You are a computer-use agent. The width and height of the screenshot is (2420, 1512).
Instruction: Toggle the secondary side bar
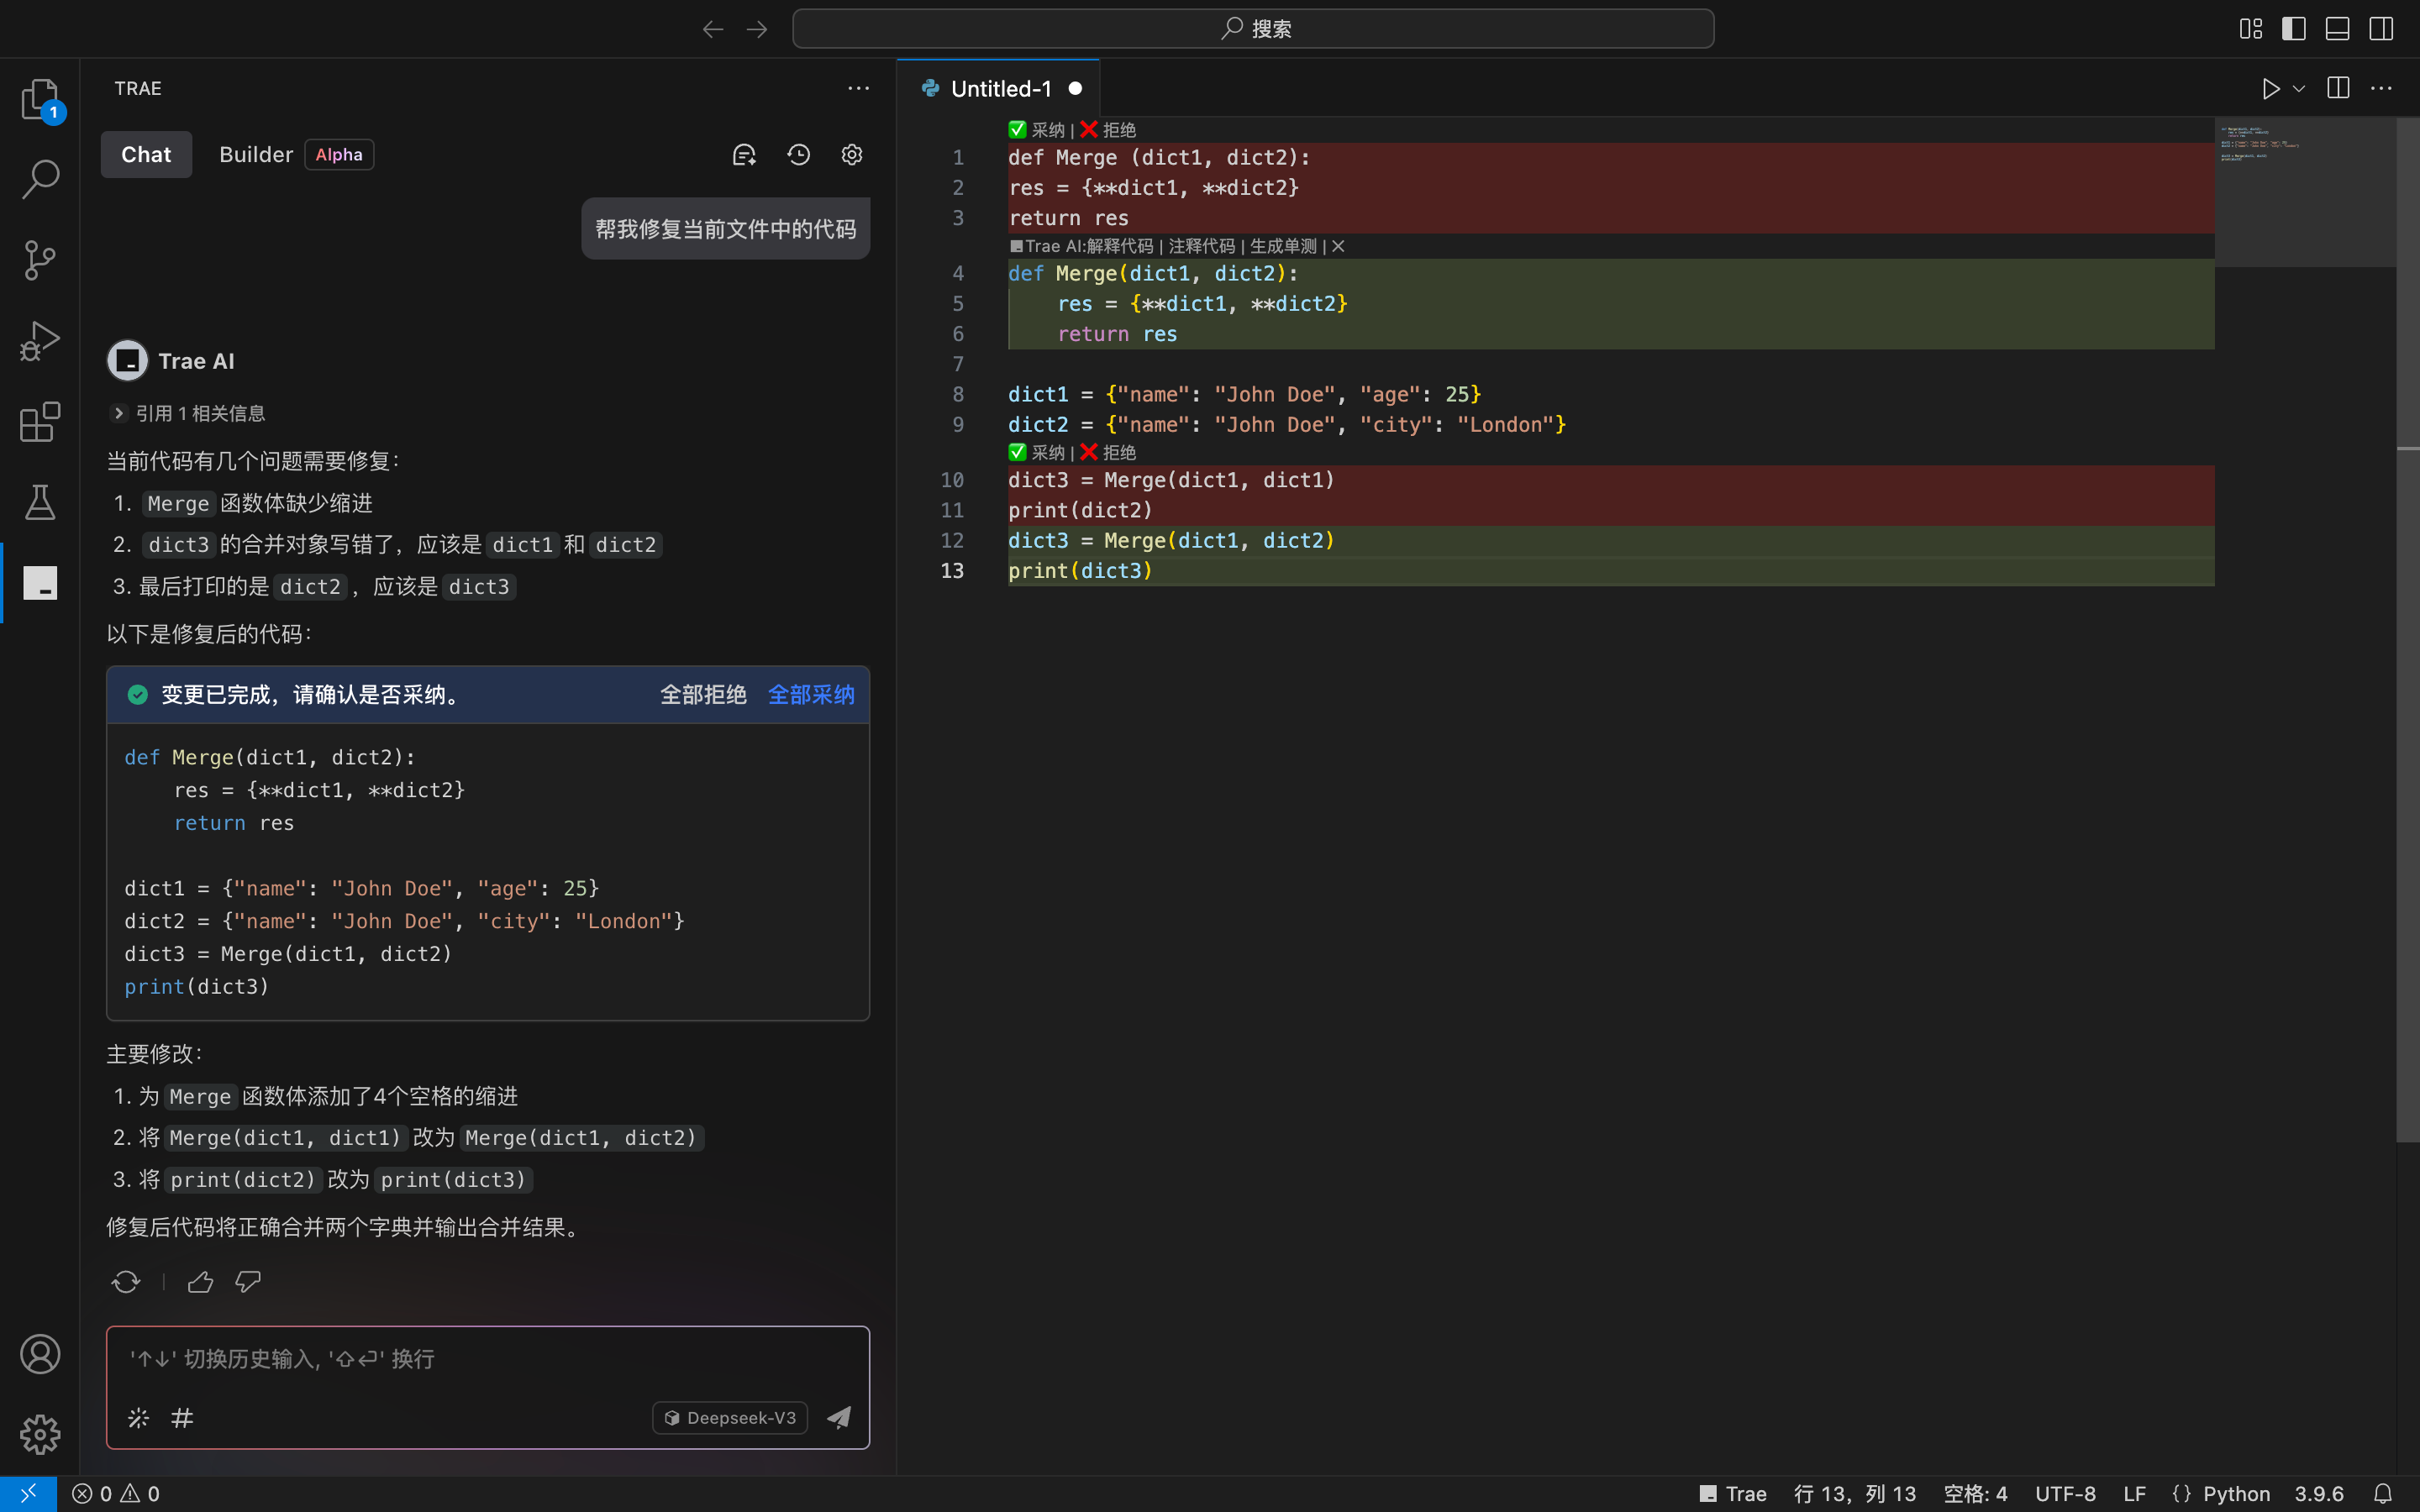click(x=2381, y=29)
